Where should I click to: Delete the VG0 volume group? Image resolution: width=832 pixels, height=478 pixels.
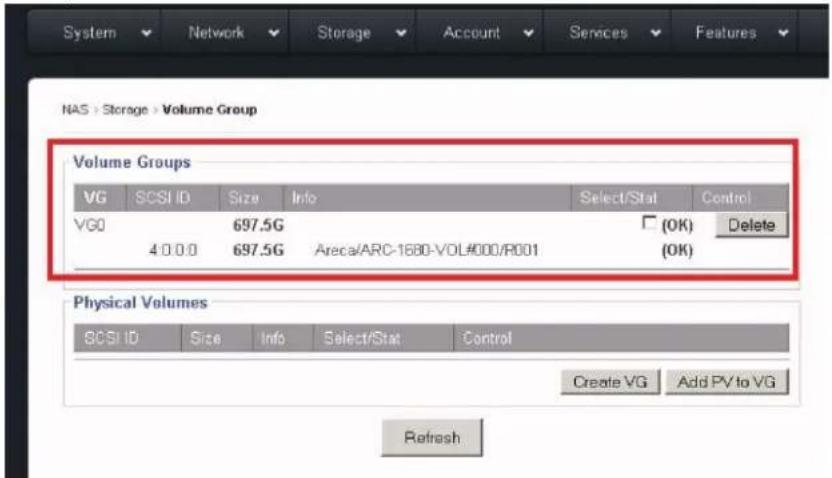pos(751,225)
